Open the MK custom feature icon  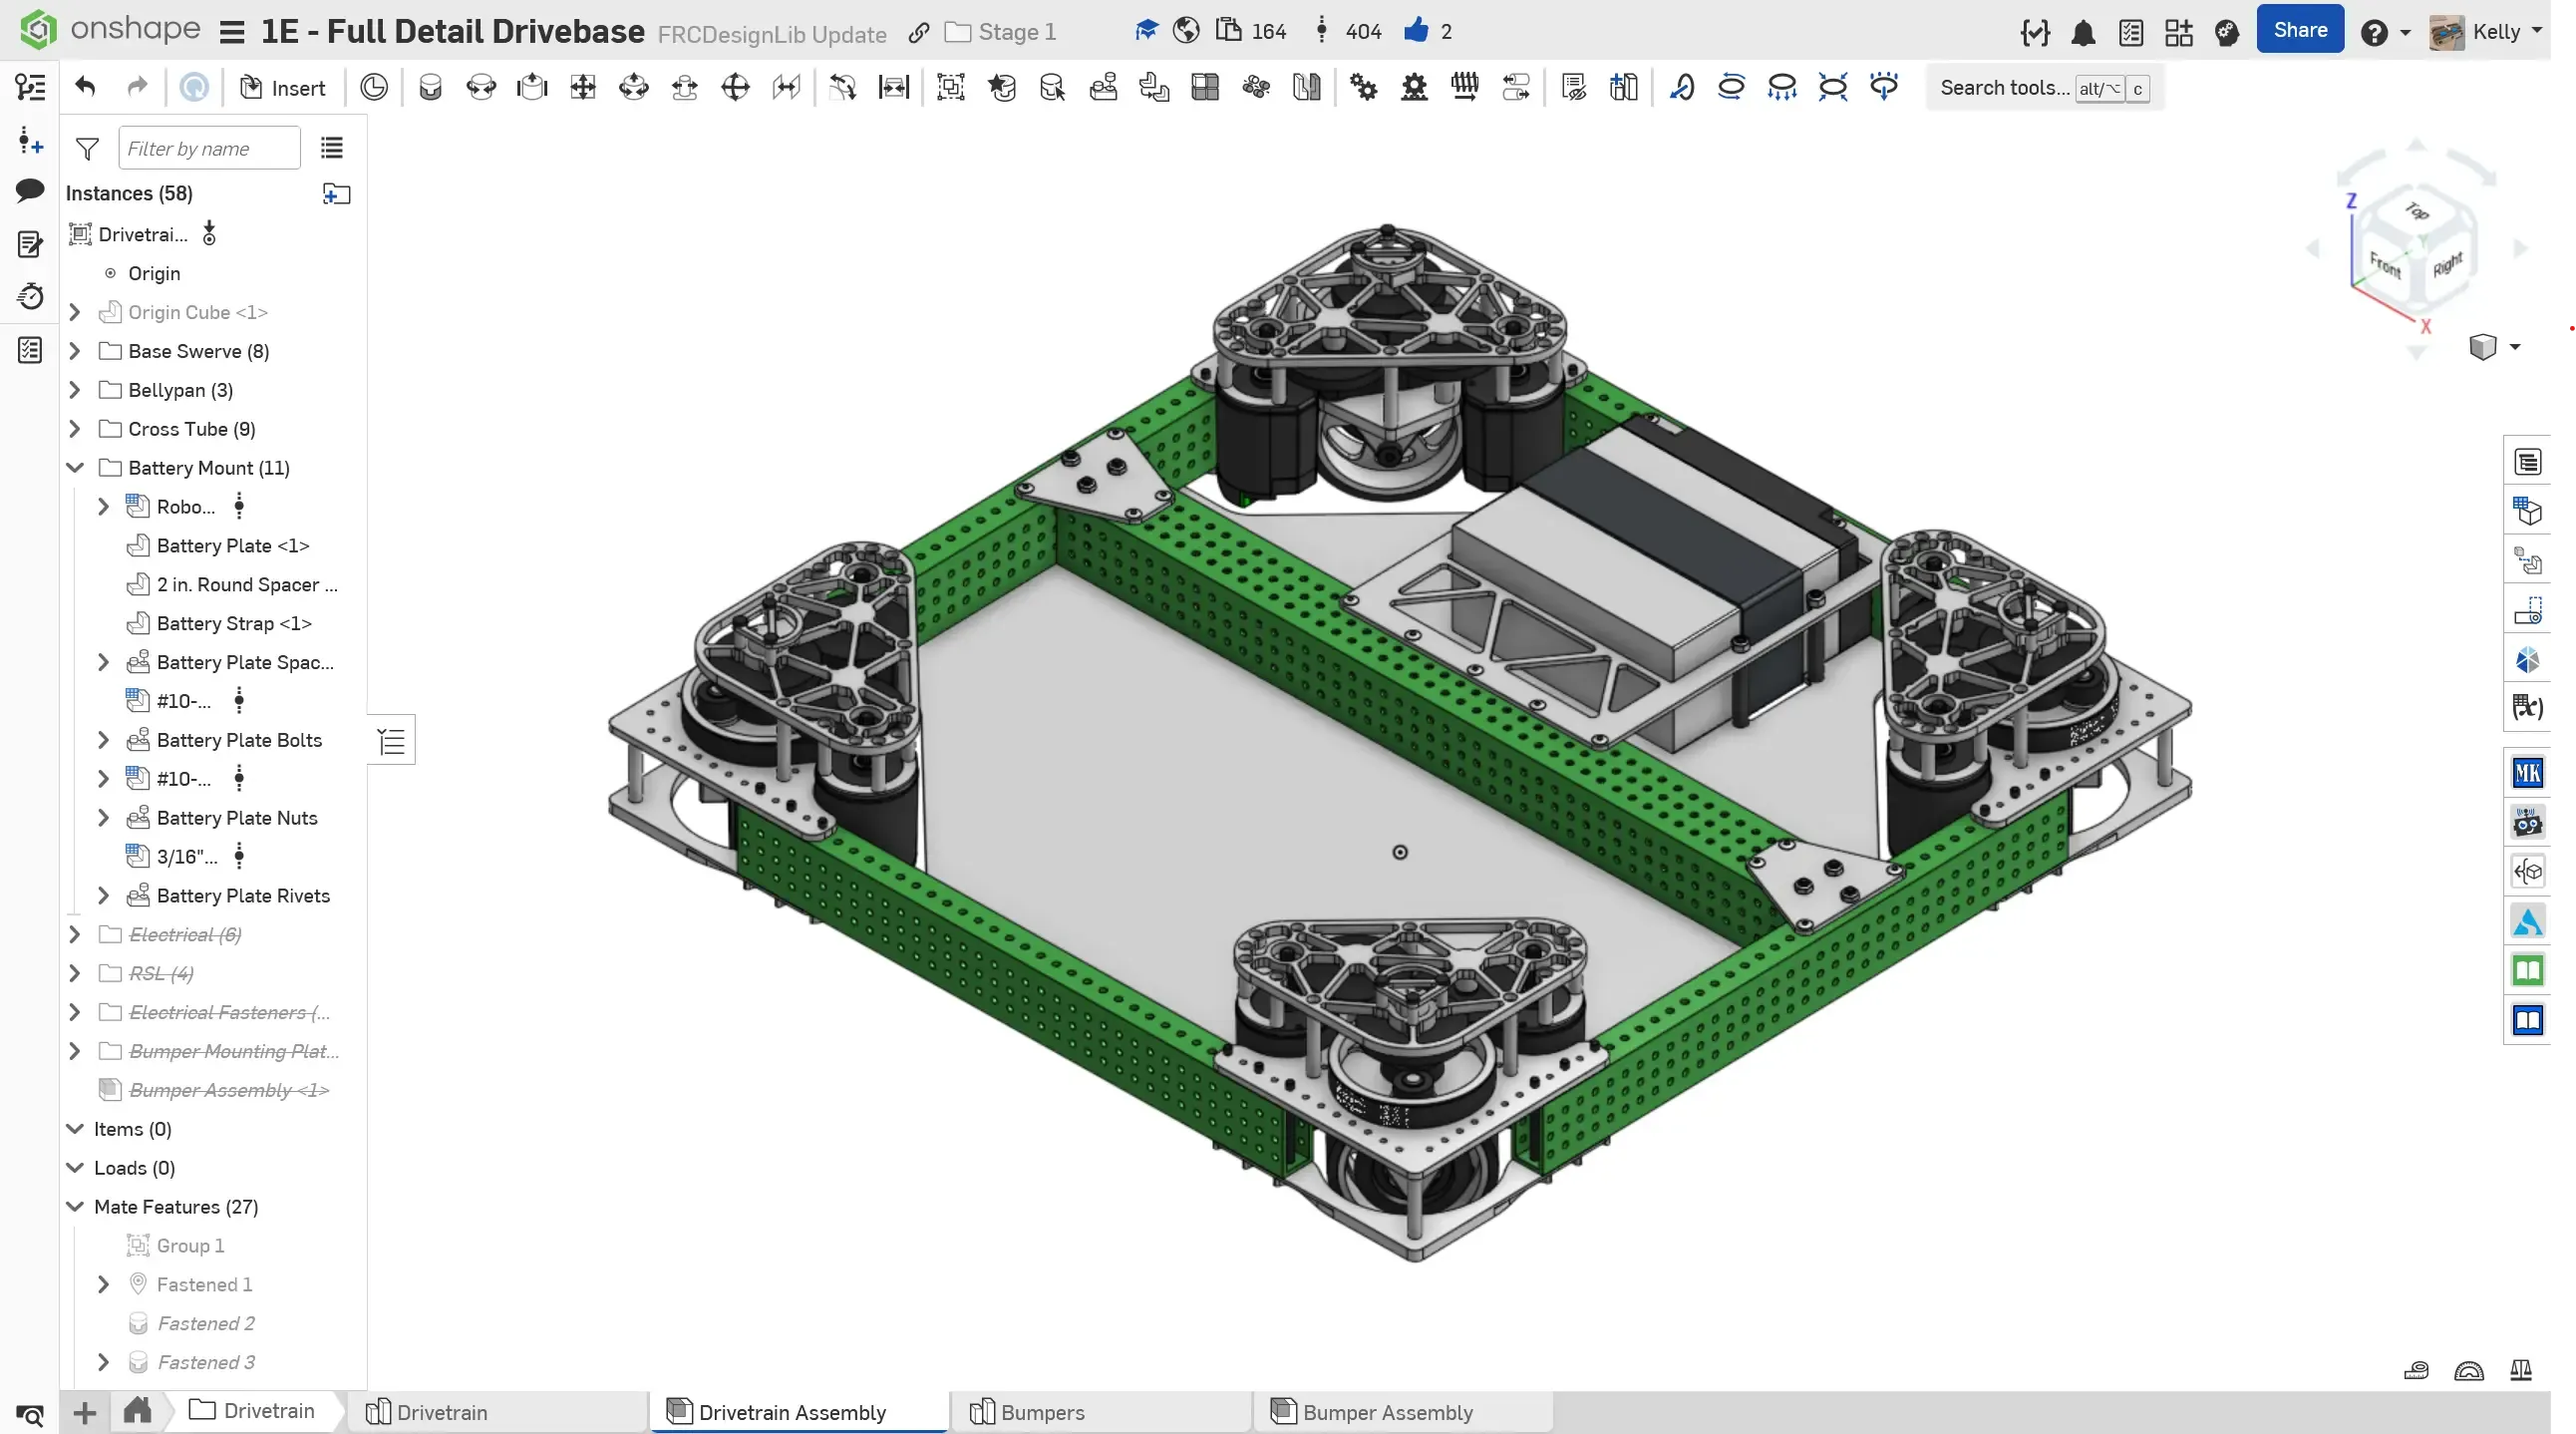pyautogui.click(x=2527, y=773)
